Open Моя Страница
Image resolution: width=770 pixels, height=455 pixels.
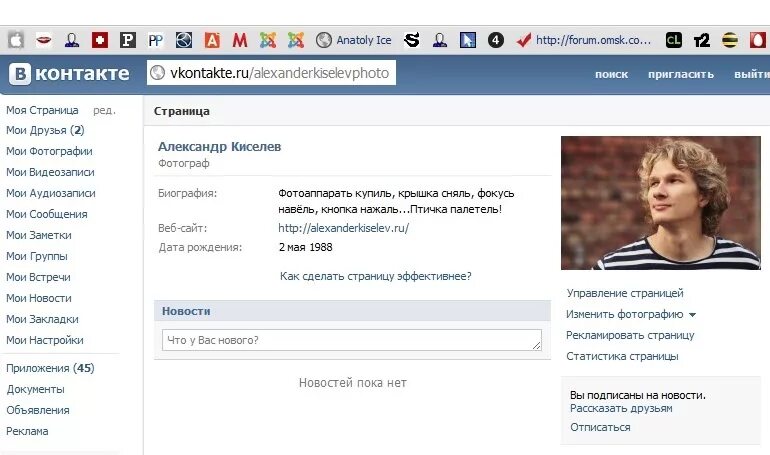(42, 110)
